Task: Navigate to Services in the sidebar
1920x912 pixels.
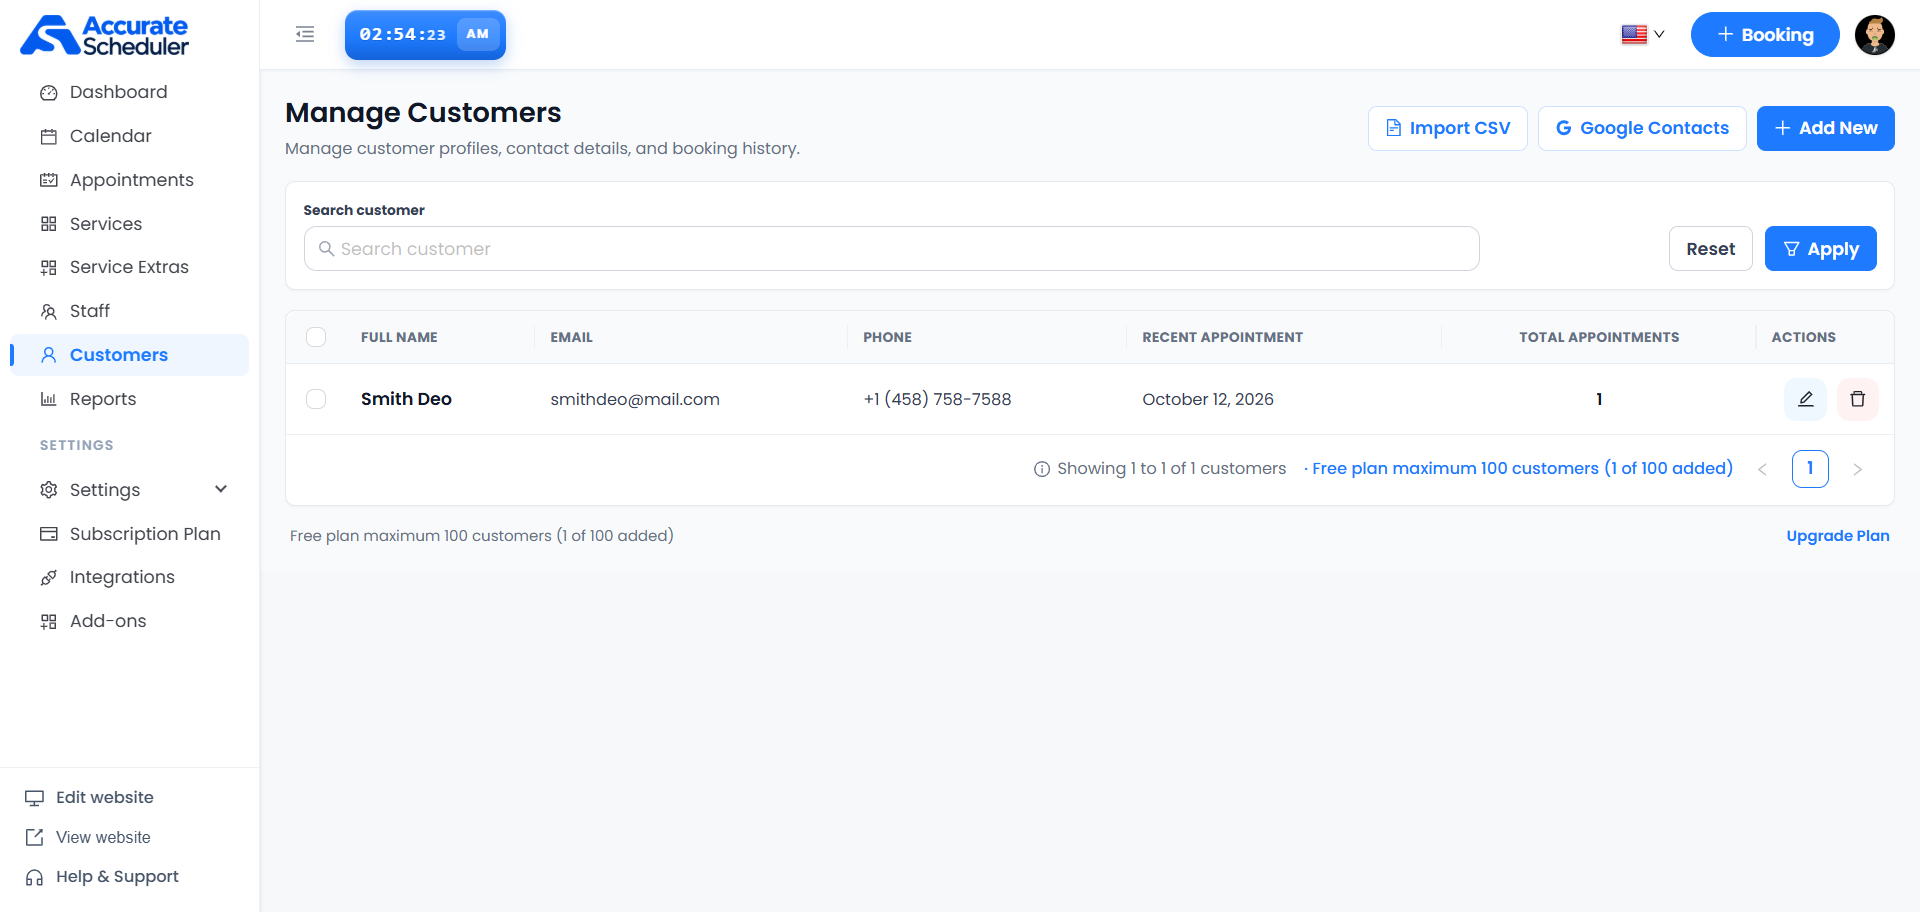Action: 130,224
